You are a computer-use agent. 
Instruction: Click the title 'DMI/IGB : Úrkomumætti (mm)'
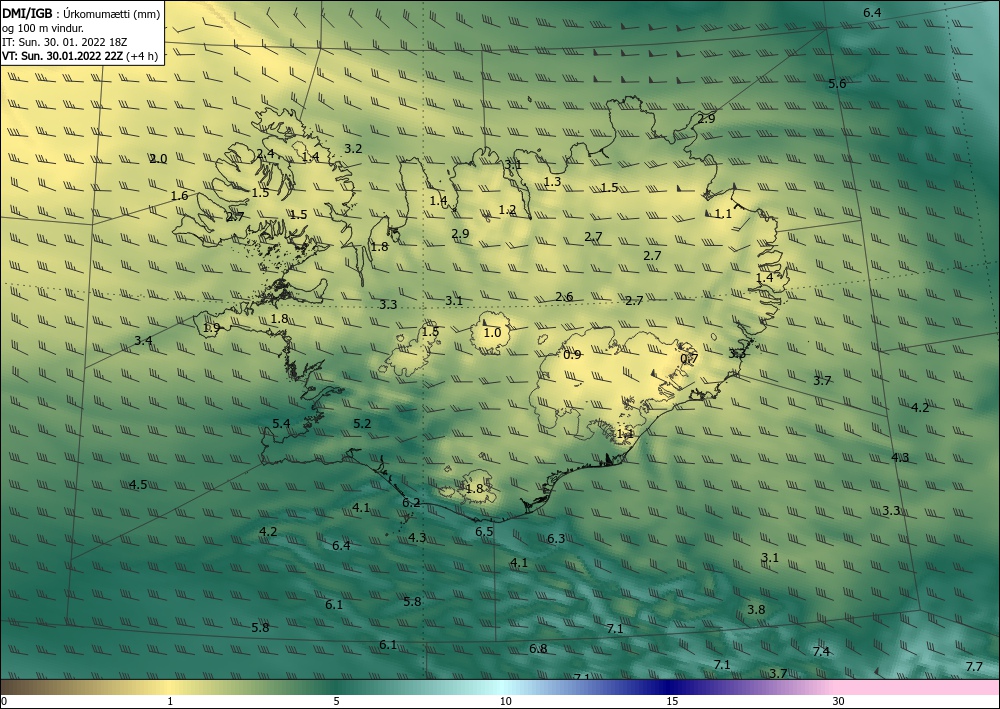(81, 13)
